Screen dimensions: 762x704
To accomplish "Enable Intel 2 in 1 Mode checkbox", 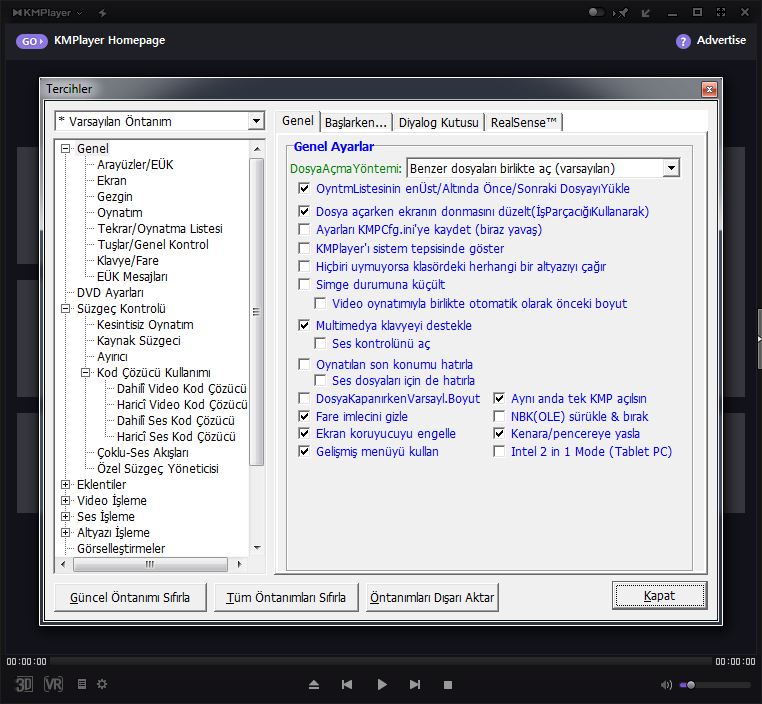I will point(499,451).
